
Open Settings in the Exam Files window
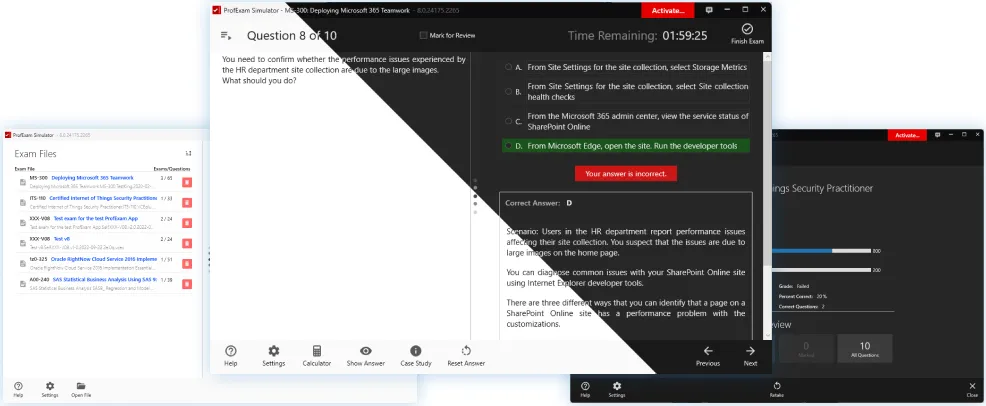(x=50, y=390)
